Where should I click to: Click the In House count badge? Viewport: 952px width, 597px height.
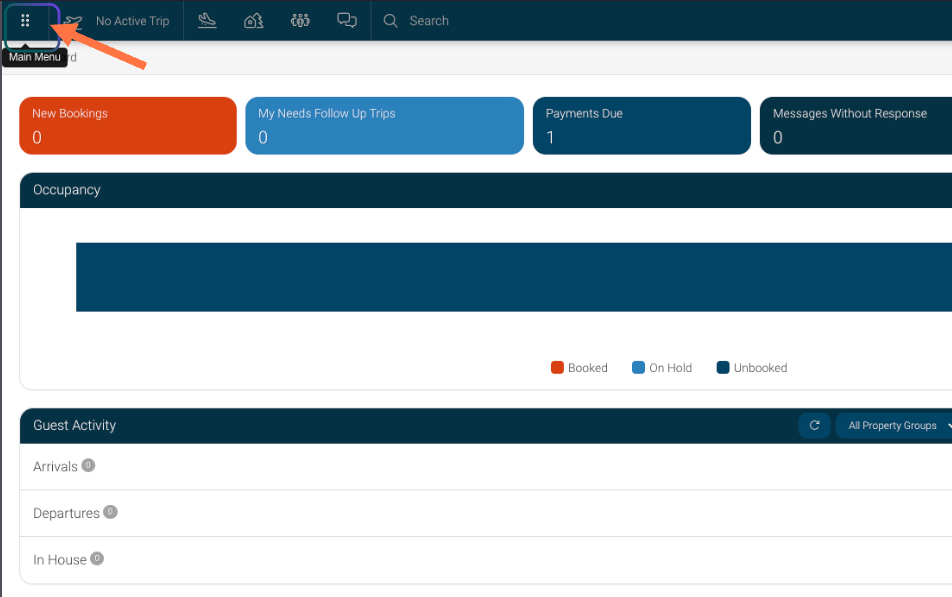97,558
